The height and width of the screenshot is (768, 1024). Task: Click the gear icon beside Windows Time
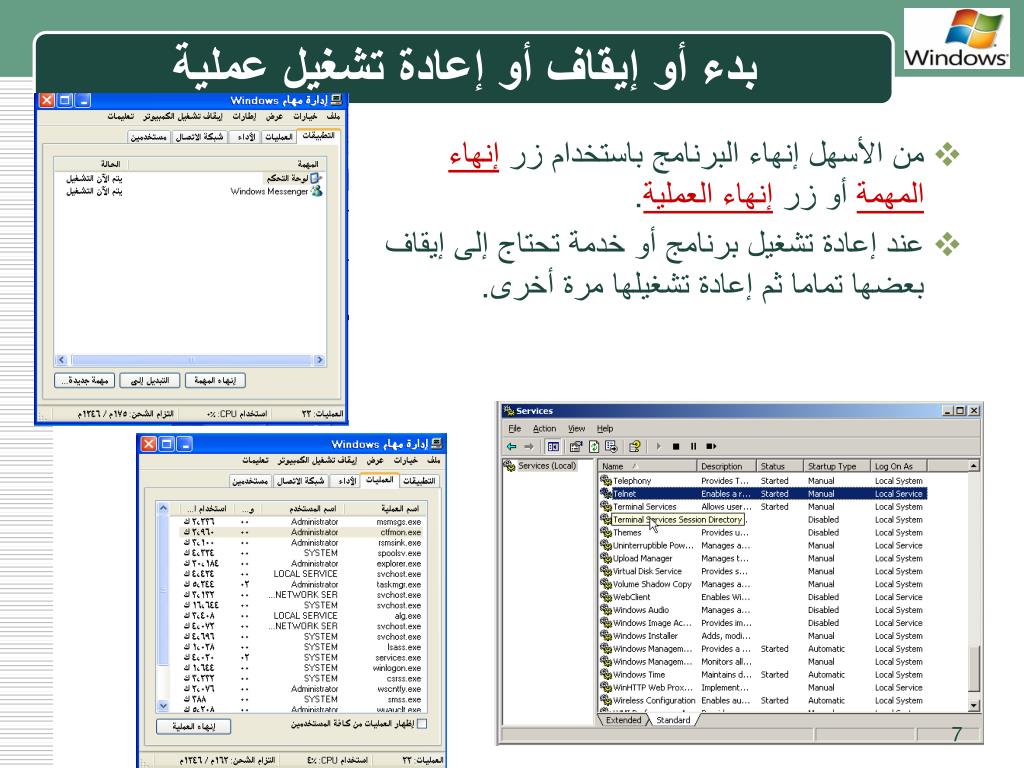tap(605, 675)
